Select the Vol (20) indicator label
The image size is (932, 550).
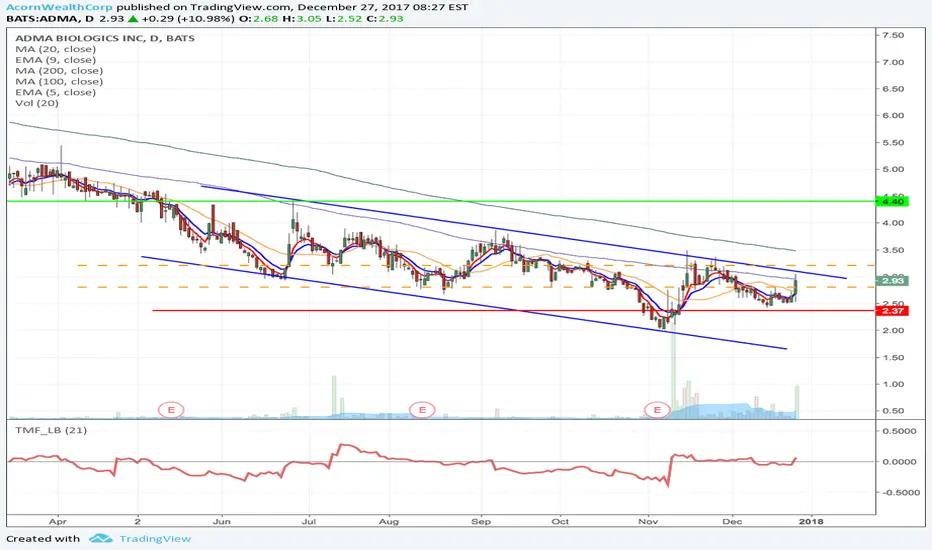point(37,103)
